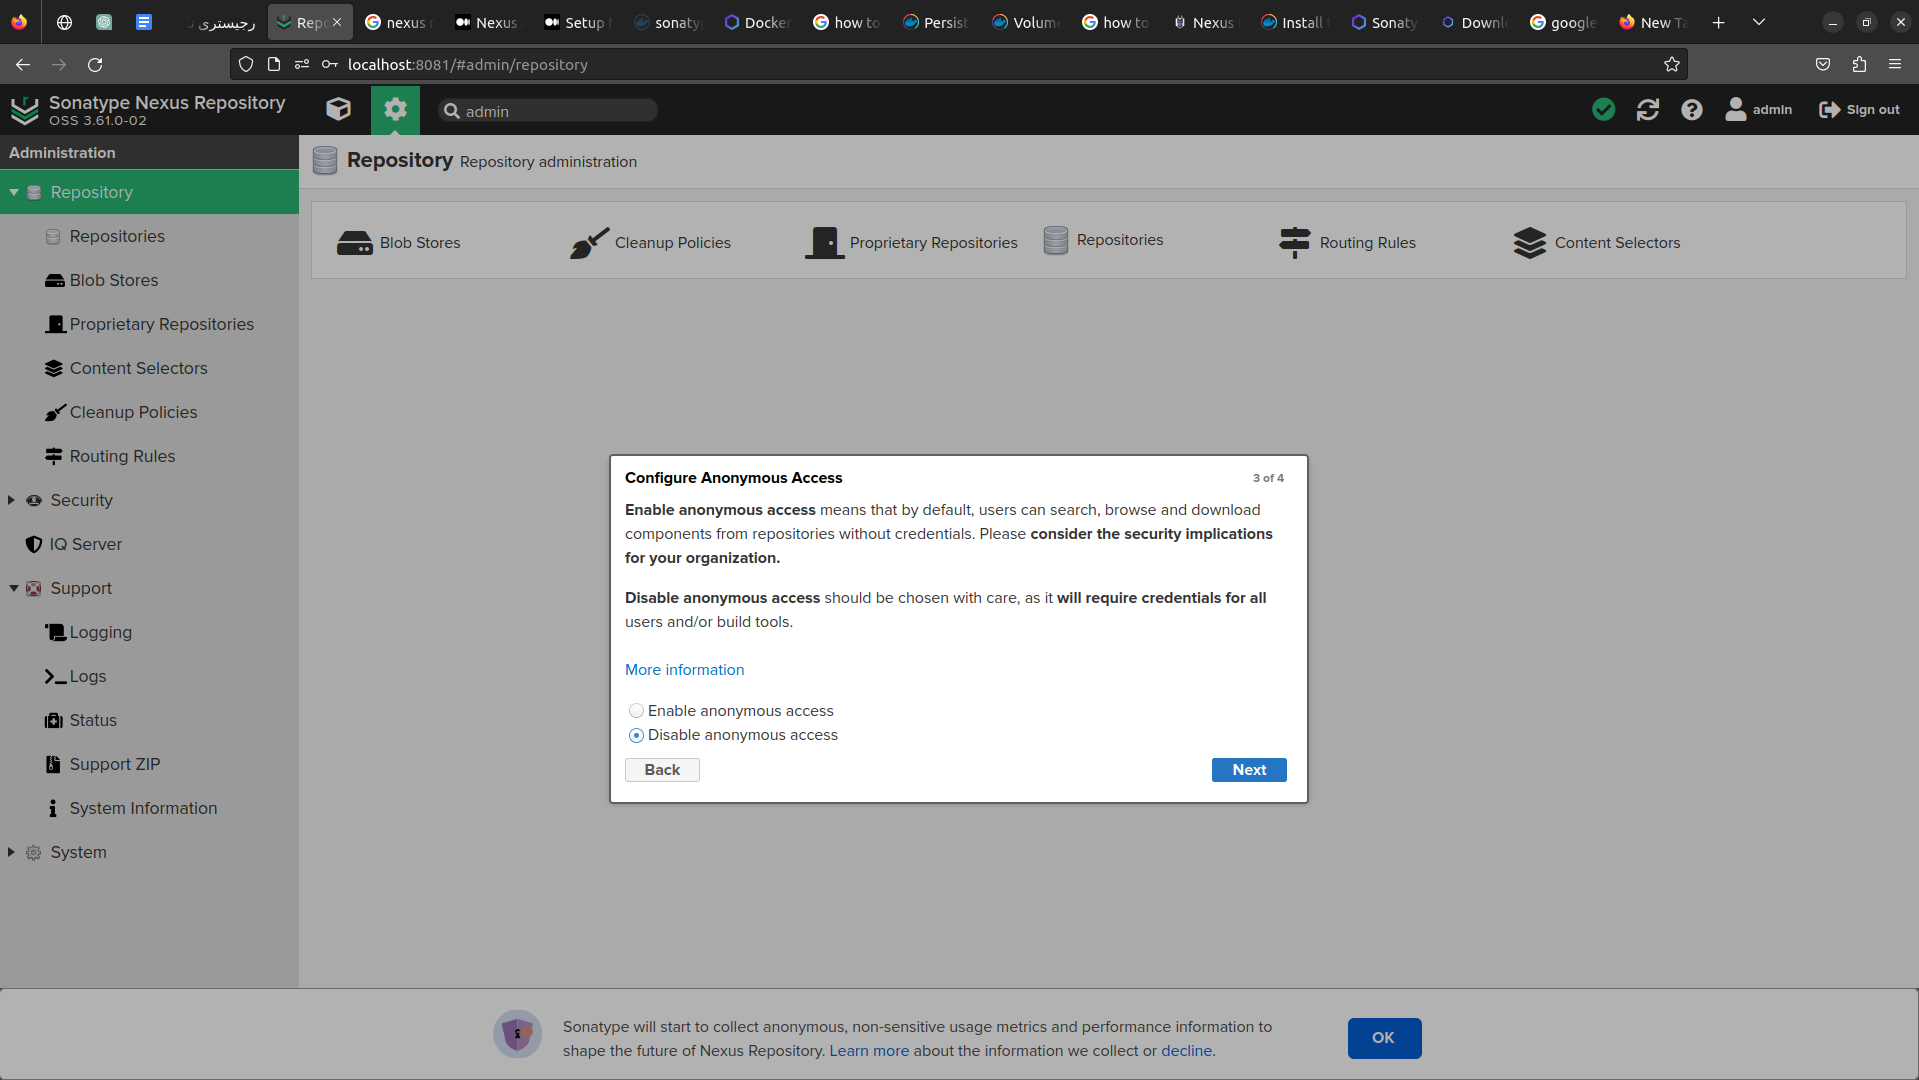Select Disable anonymous access radio button

click(x=636, y=735)
